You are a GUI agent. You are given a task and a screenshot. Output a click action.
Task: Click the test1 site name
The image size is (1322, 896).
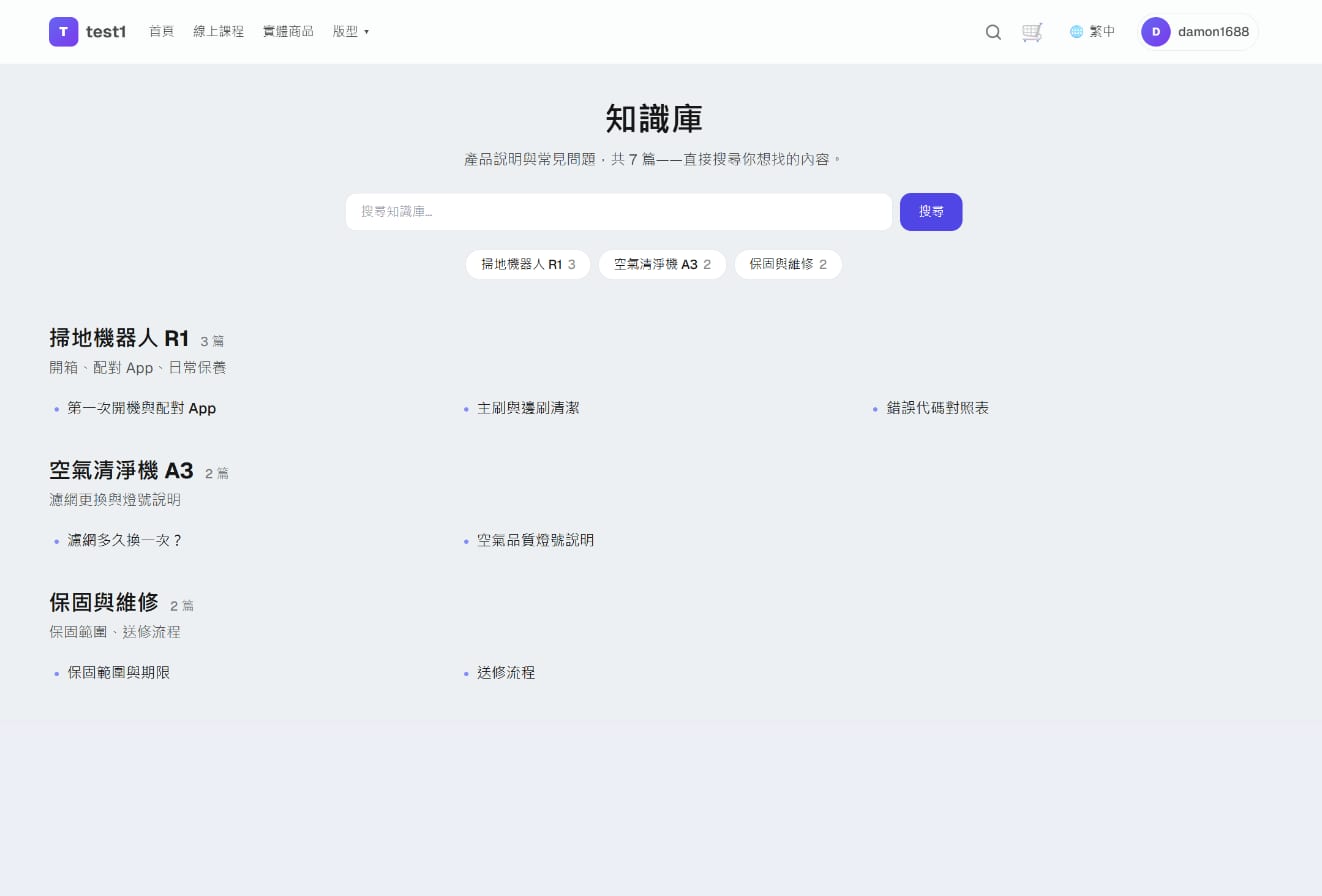tap(106, 32)
